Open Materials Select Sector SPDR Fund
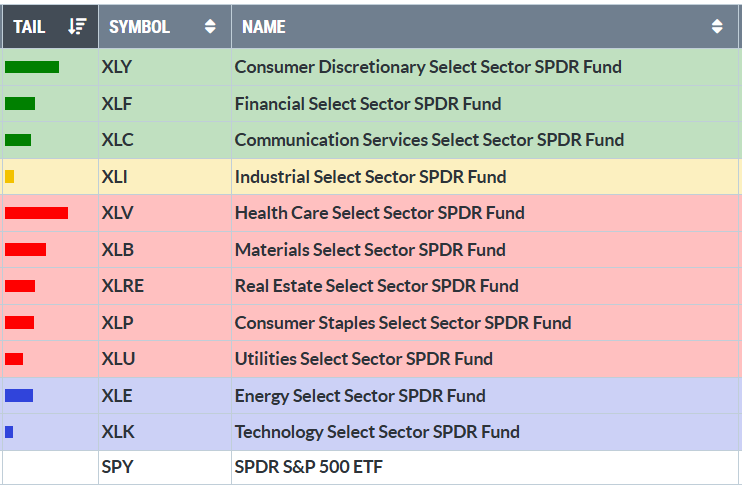The height and width of the screenshot is (490, 742). point(370,250)
